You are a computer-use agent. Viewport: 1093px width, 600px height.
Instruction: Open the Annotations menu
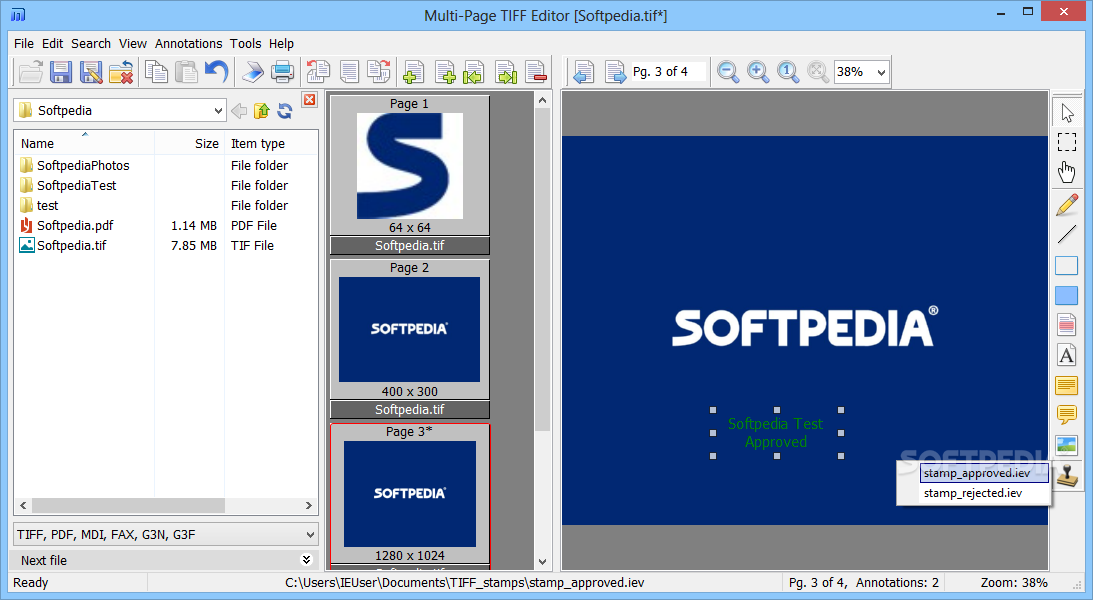click(x=188, y=43)
